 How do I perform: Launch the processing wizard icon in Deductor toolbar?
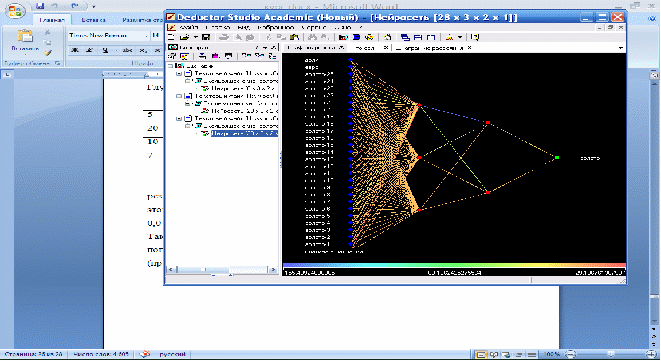pyautogui.click(x=388, y=38)
